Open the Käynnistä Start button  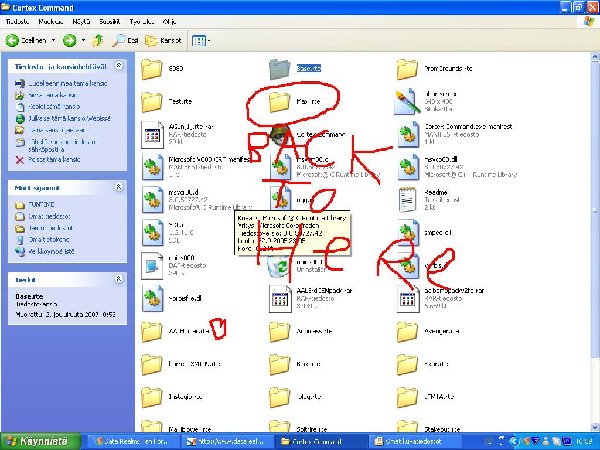40,441
